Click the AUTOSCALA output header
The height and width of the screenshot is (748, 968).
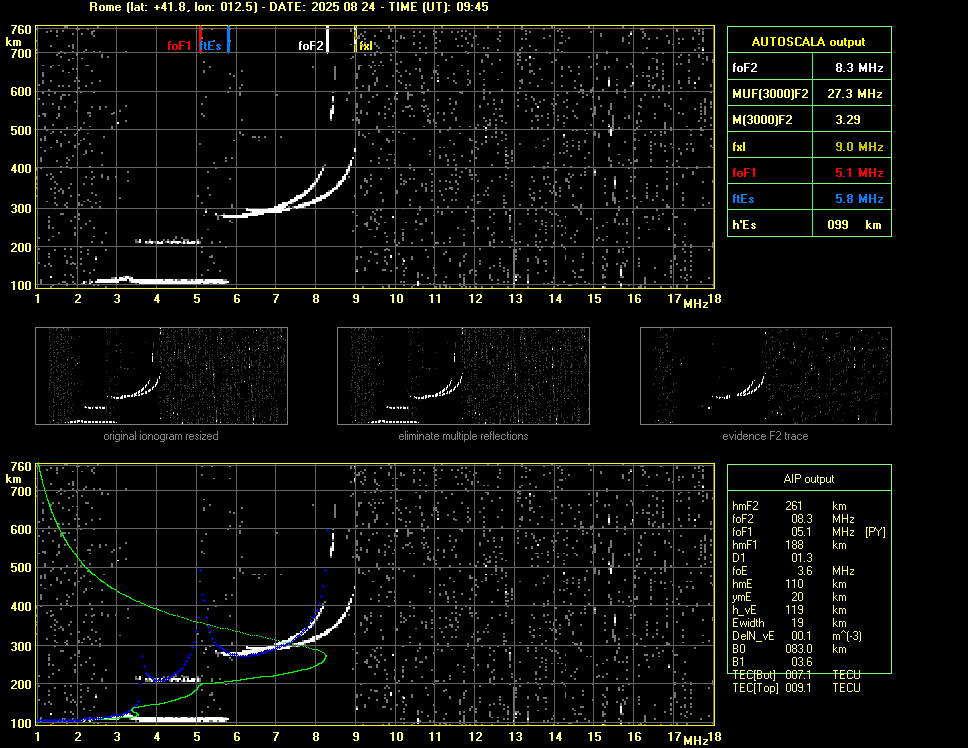pos(809,41)
